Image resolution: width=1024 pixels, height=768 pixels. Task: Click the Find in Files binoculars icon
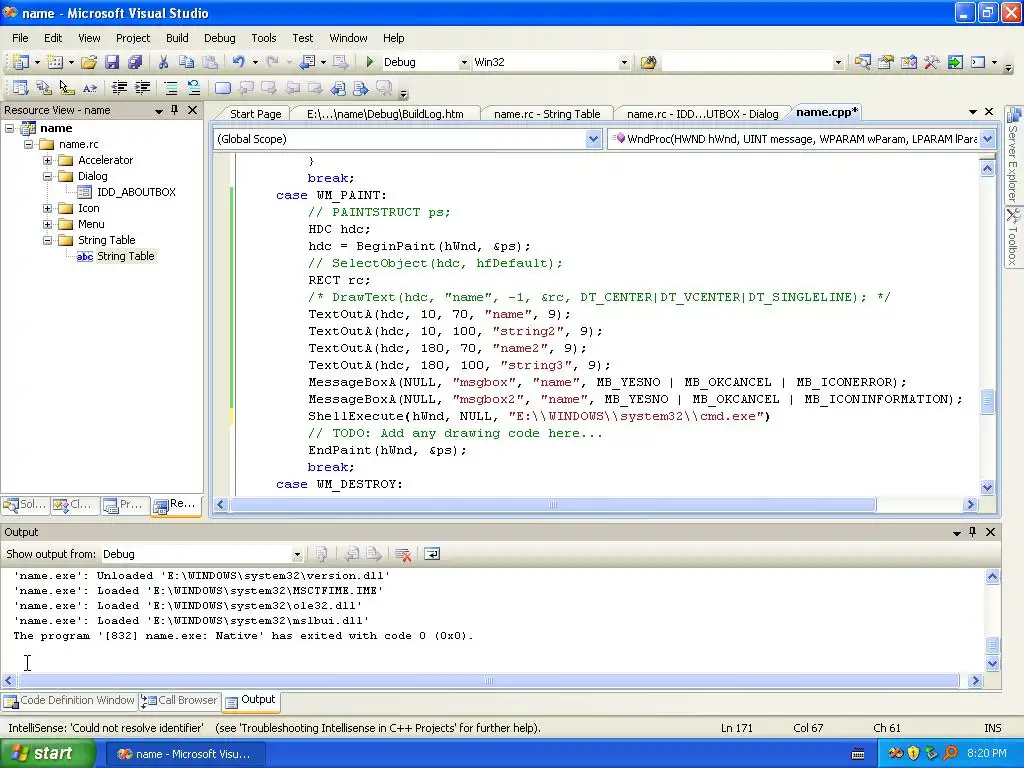(x=648, y=62)
